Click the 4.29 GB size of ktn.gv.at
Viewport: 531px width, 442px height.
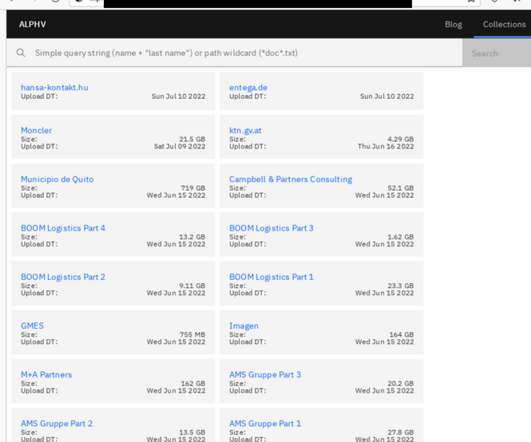(401, 139)
